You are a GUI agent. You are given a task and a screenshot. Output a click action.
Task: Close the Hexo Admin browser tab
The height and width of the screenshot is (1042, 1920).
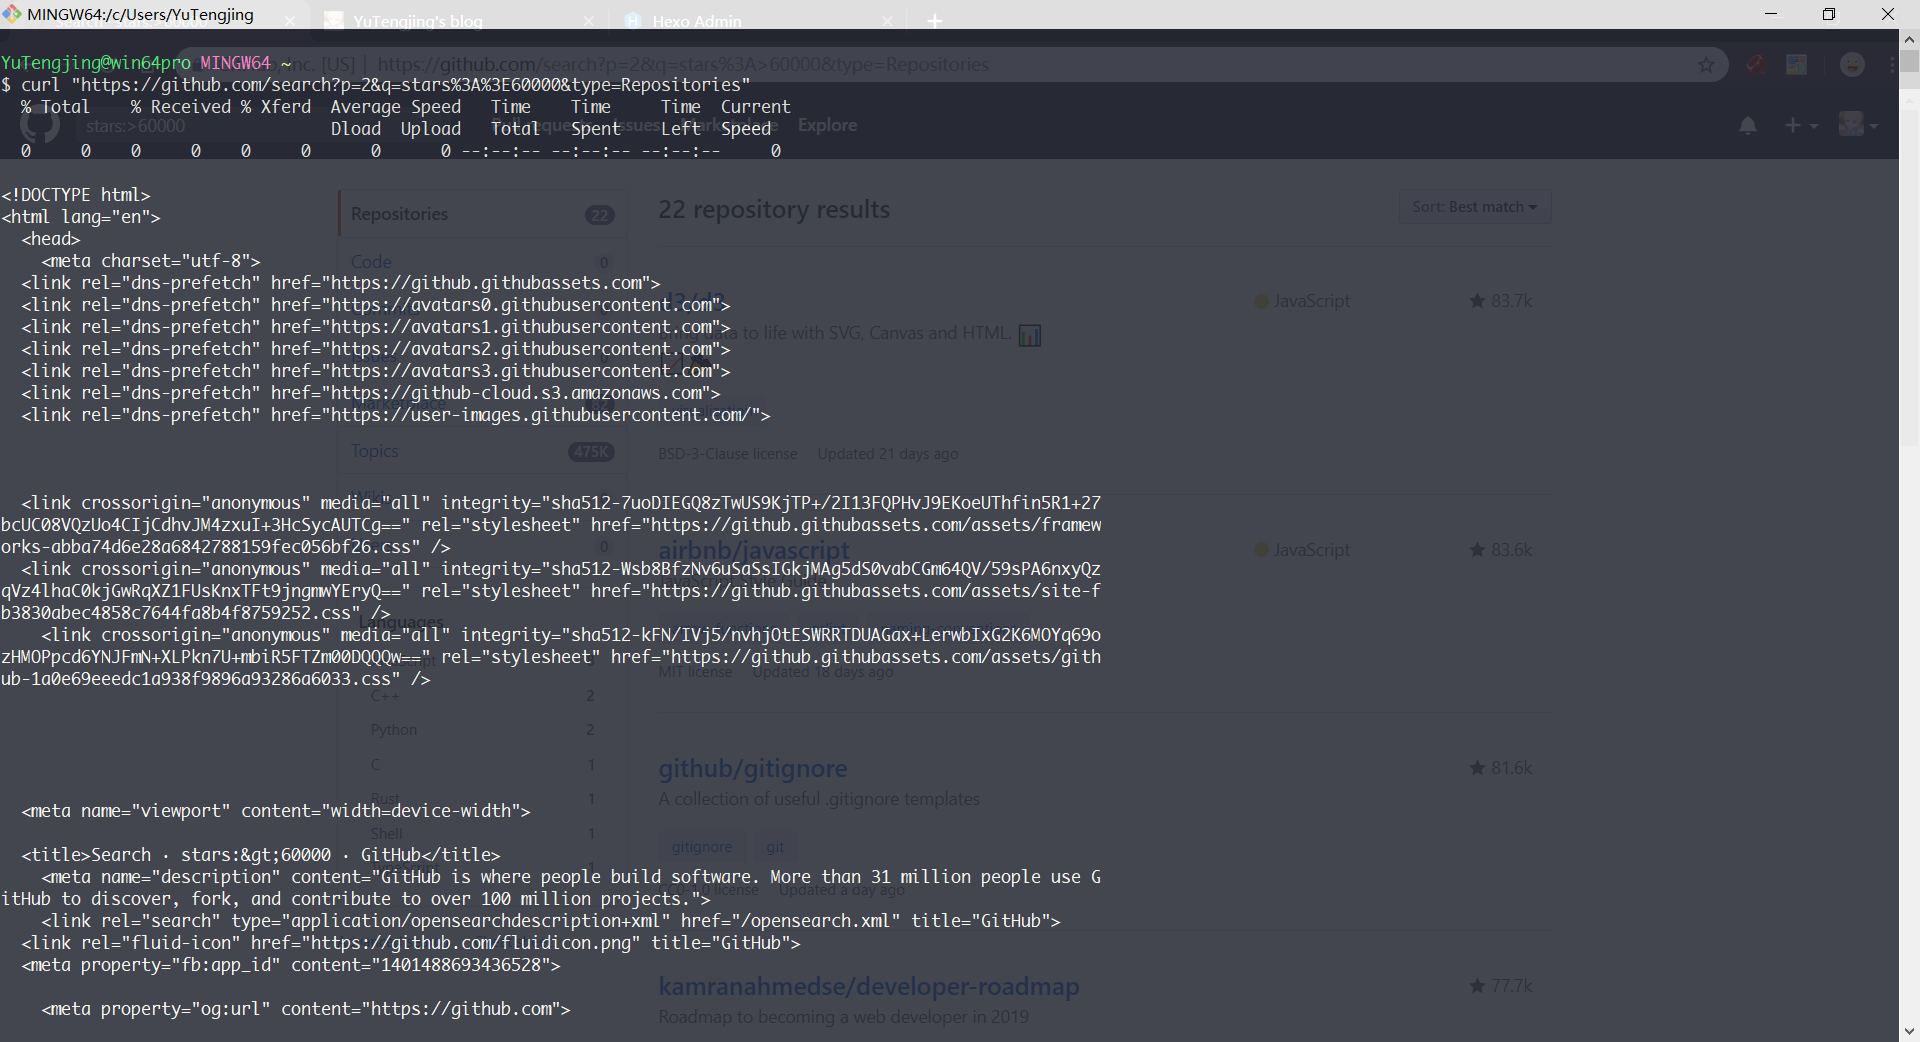pyautogui.click(x=887, y=21)
